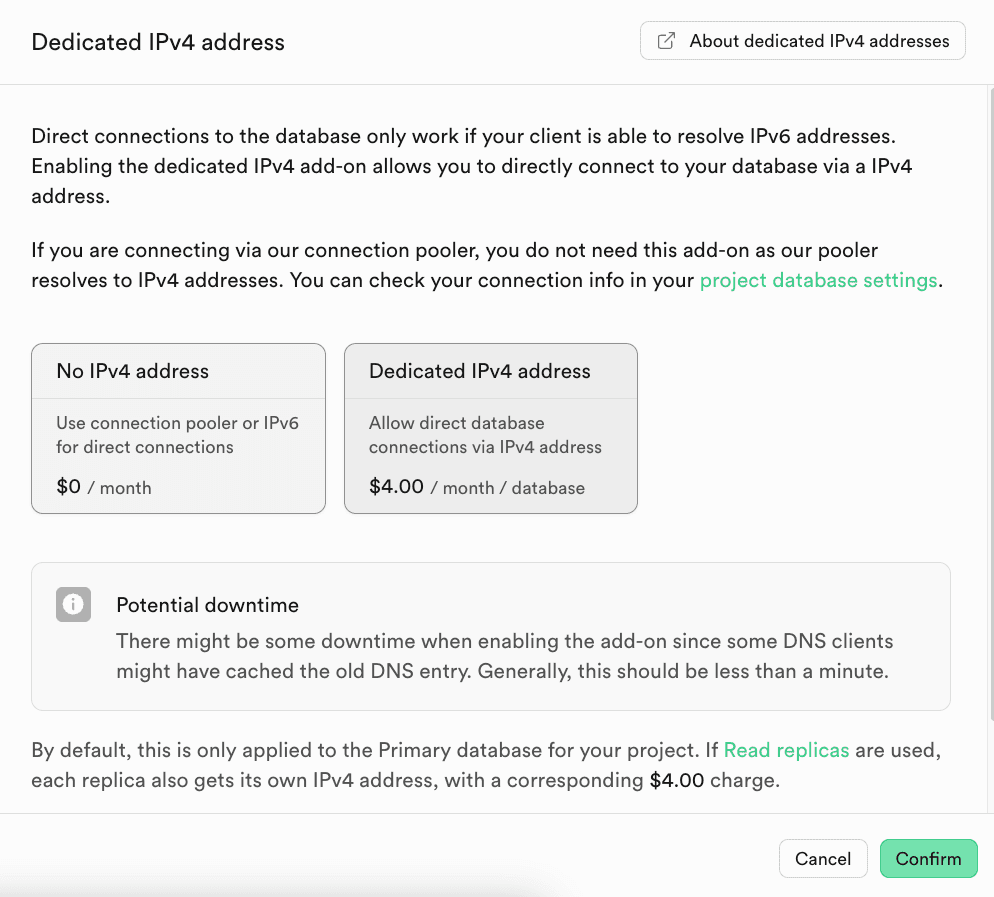Click the external link icon on About button
The height and width of the screenshot is (897, 994).
click(x=664, y=40)
